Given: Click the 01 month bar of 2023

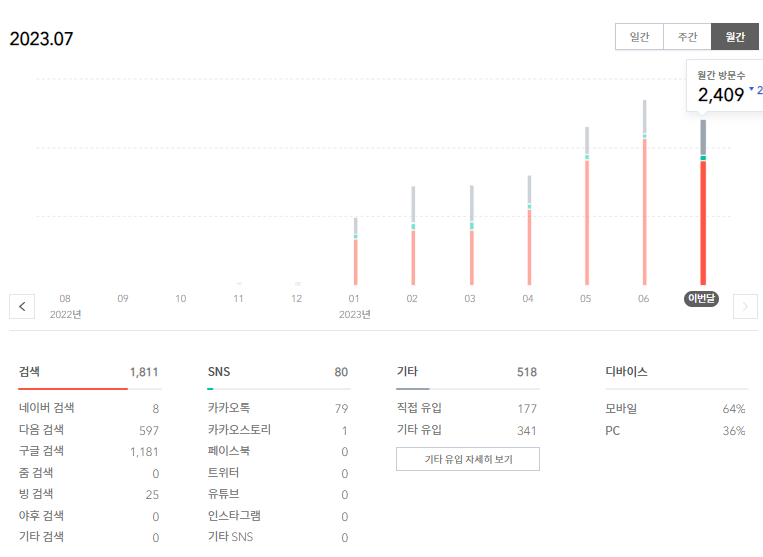Looking at the screenshot, I should 356,251.
